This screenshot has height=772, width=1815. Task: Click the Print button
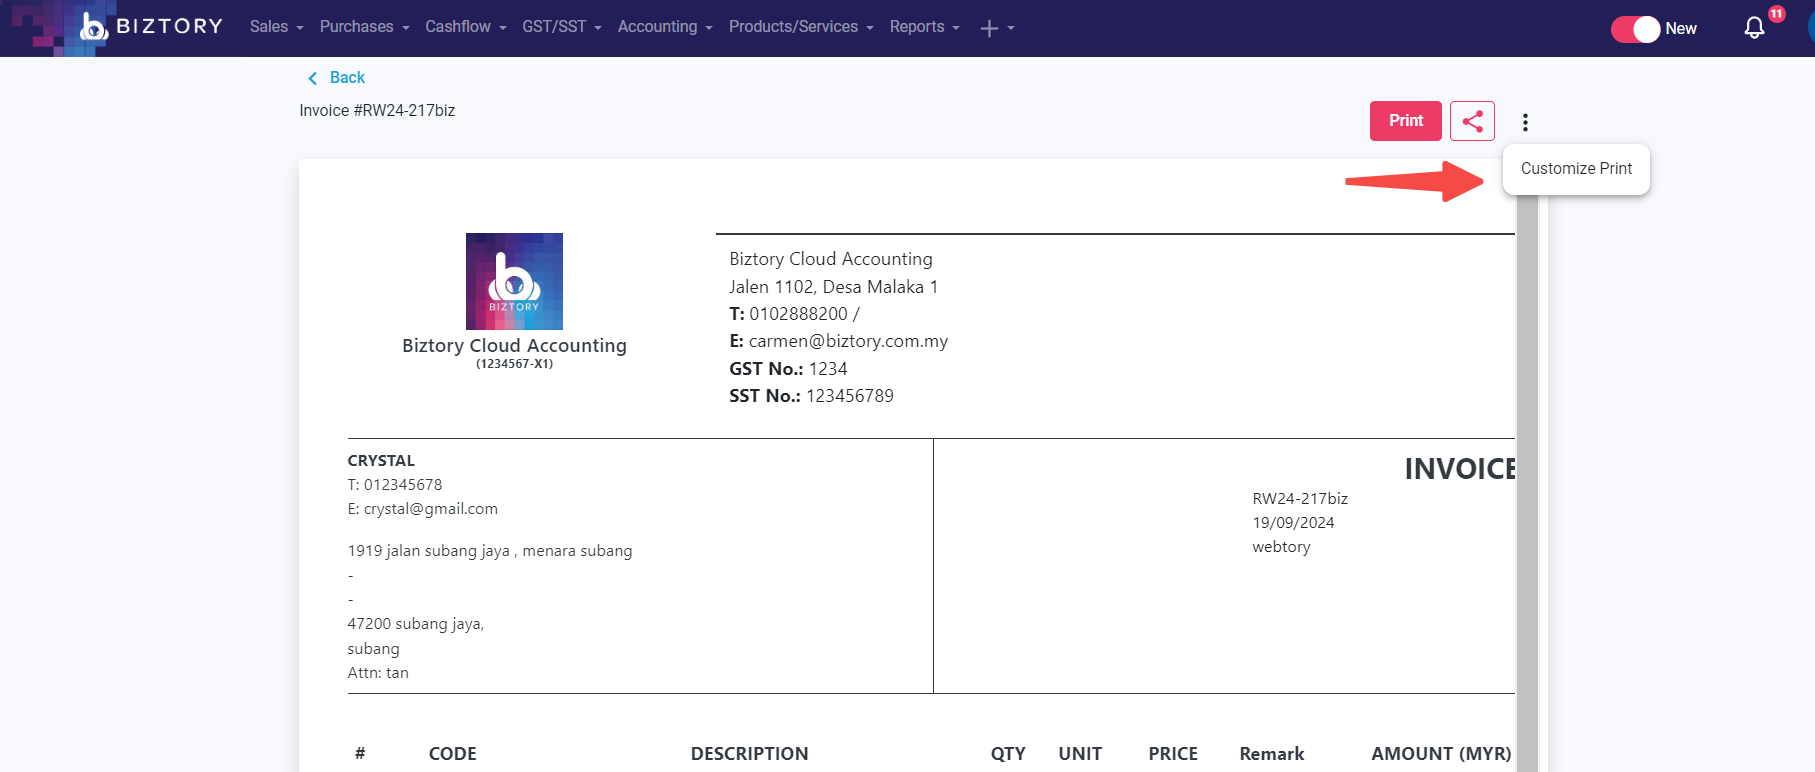(1406, 121)
